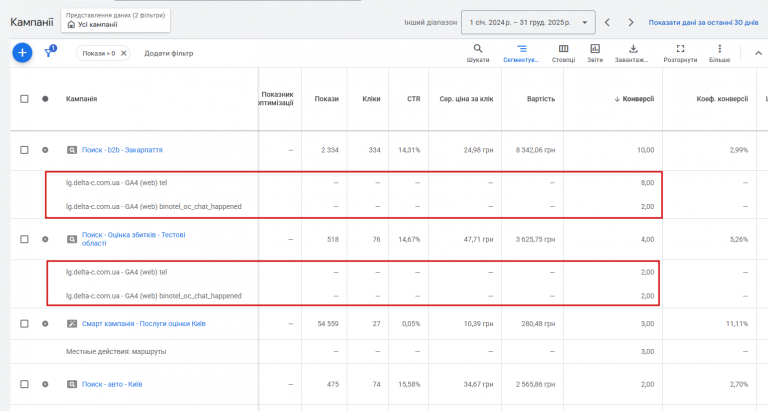
Task: Open the filter funnel icon
Action: [x=49, y=53]
